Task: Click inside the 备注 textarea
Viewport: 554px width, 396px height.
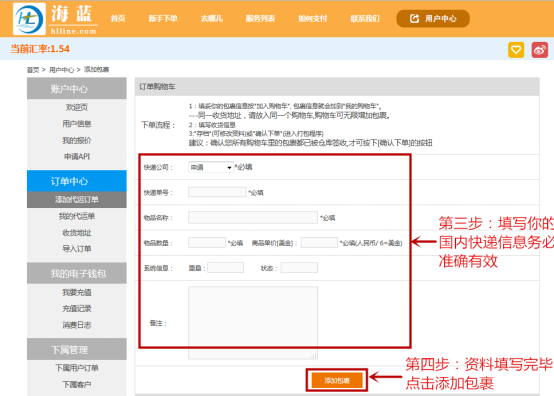Action: pos(253,323)
